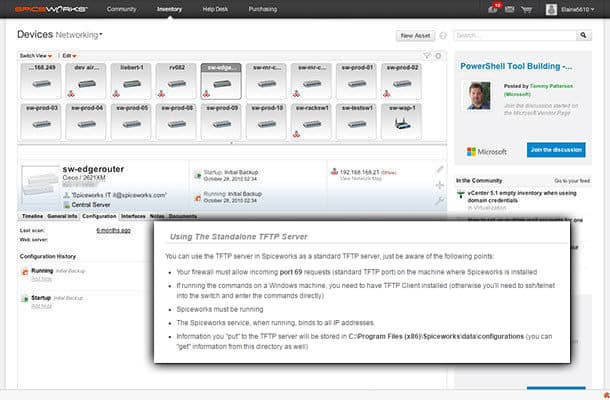Open notifications with the red badge
This screenshot has width=610, height=400.
494,8
